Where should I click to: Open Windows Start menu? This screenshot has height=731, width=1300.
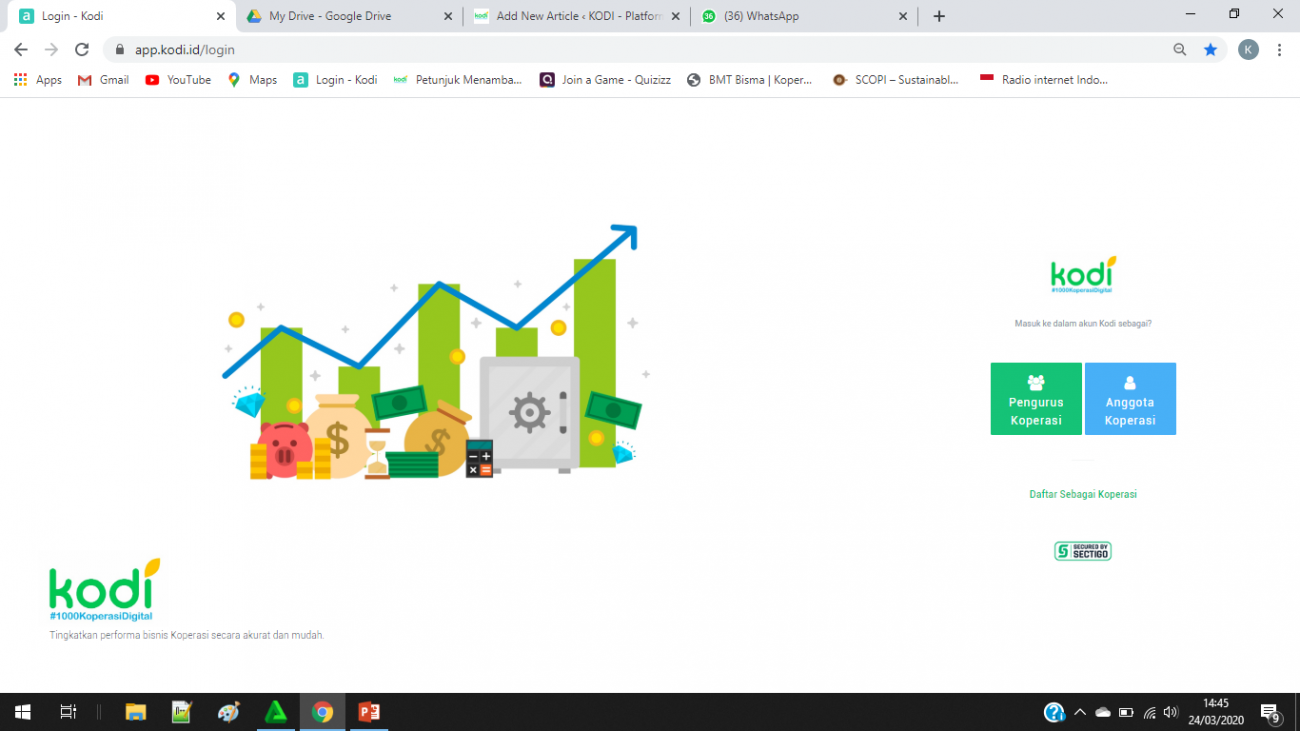22,712
